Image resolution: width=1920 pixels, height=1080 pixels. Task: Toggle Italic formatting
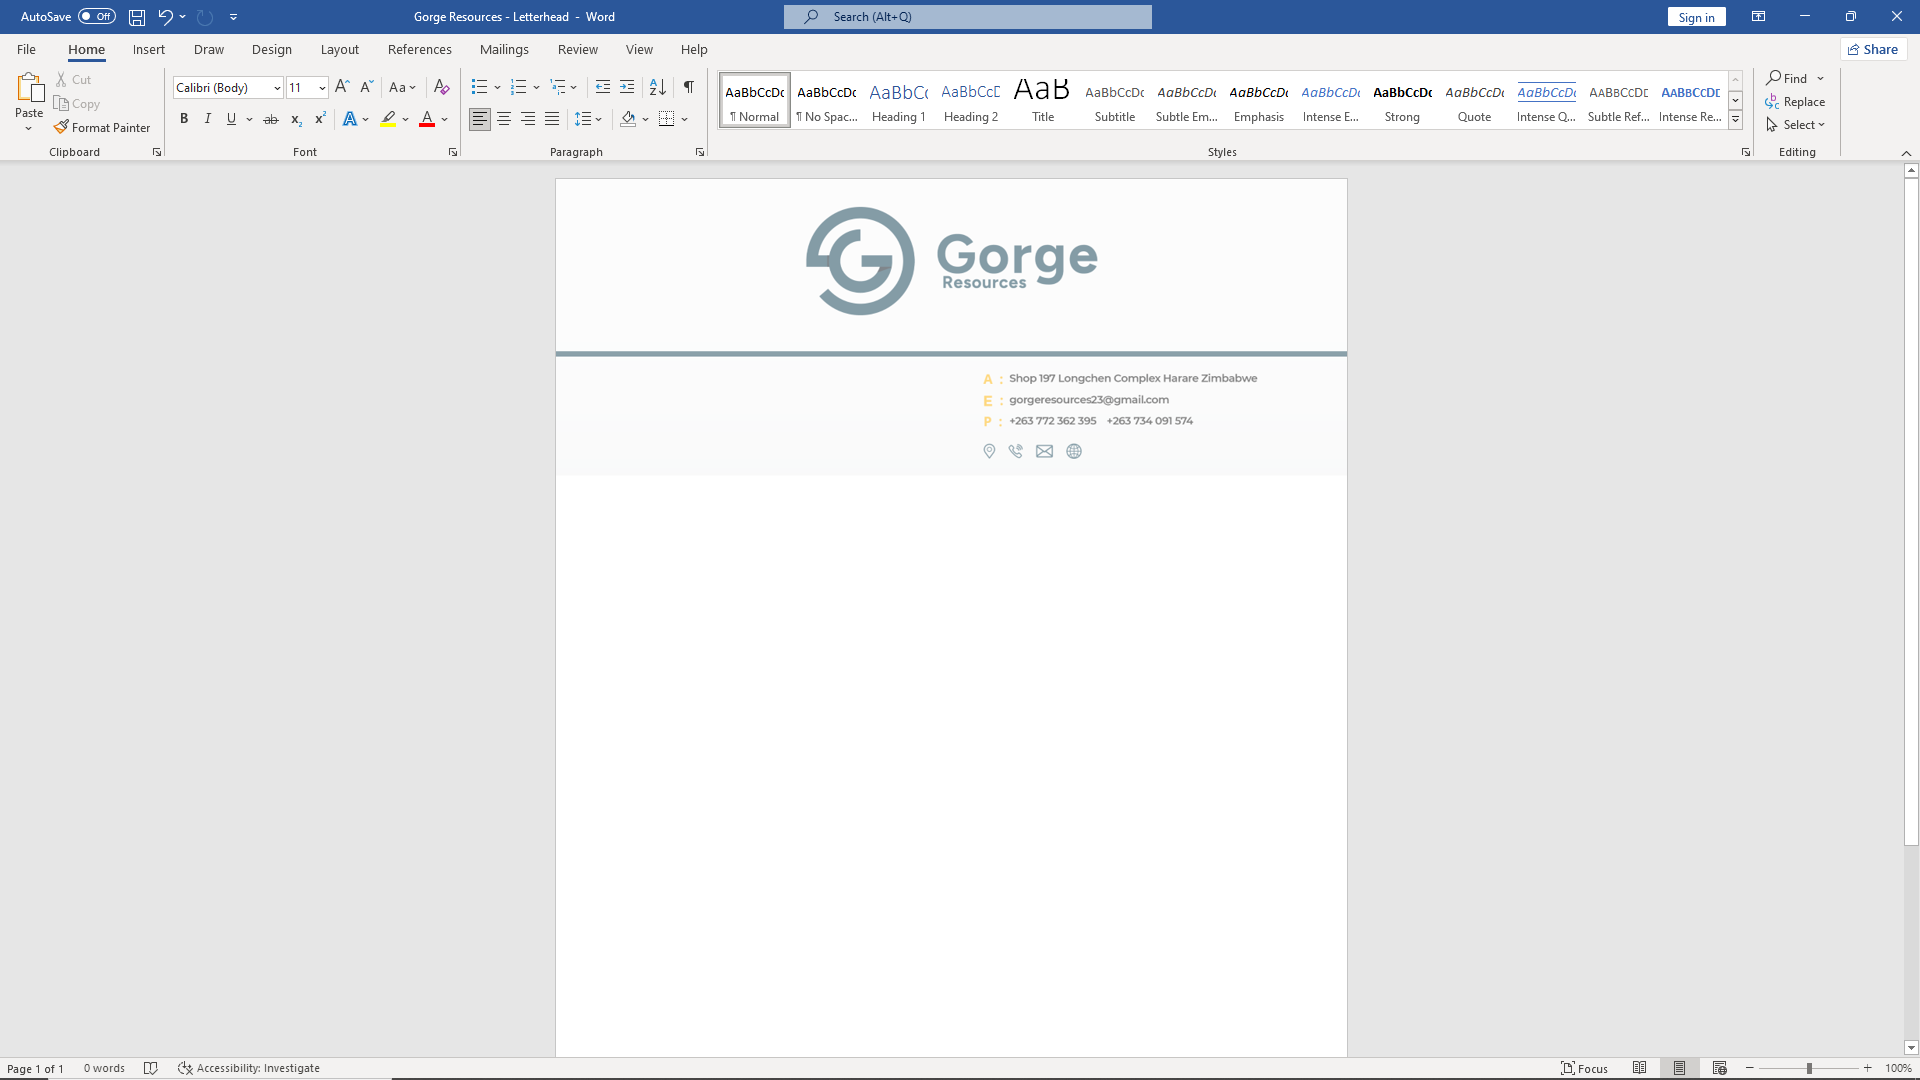point(208,119)
